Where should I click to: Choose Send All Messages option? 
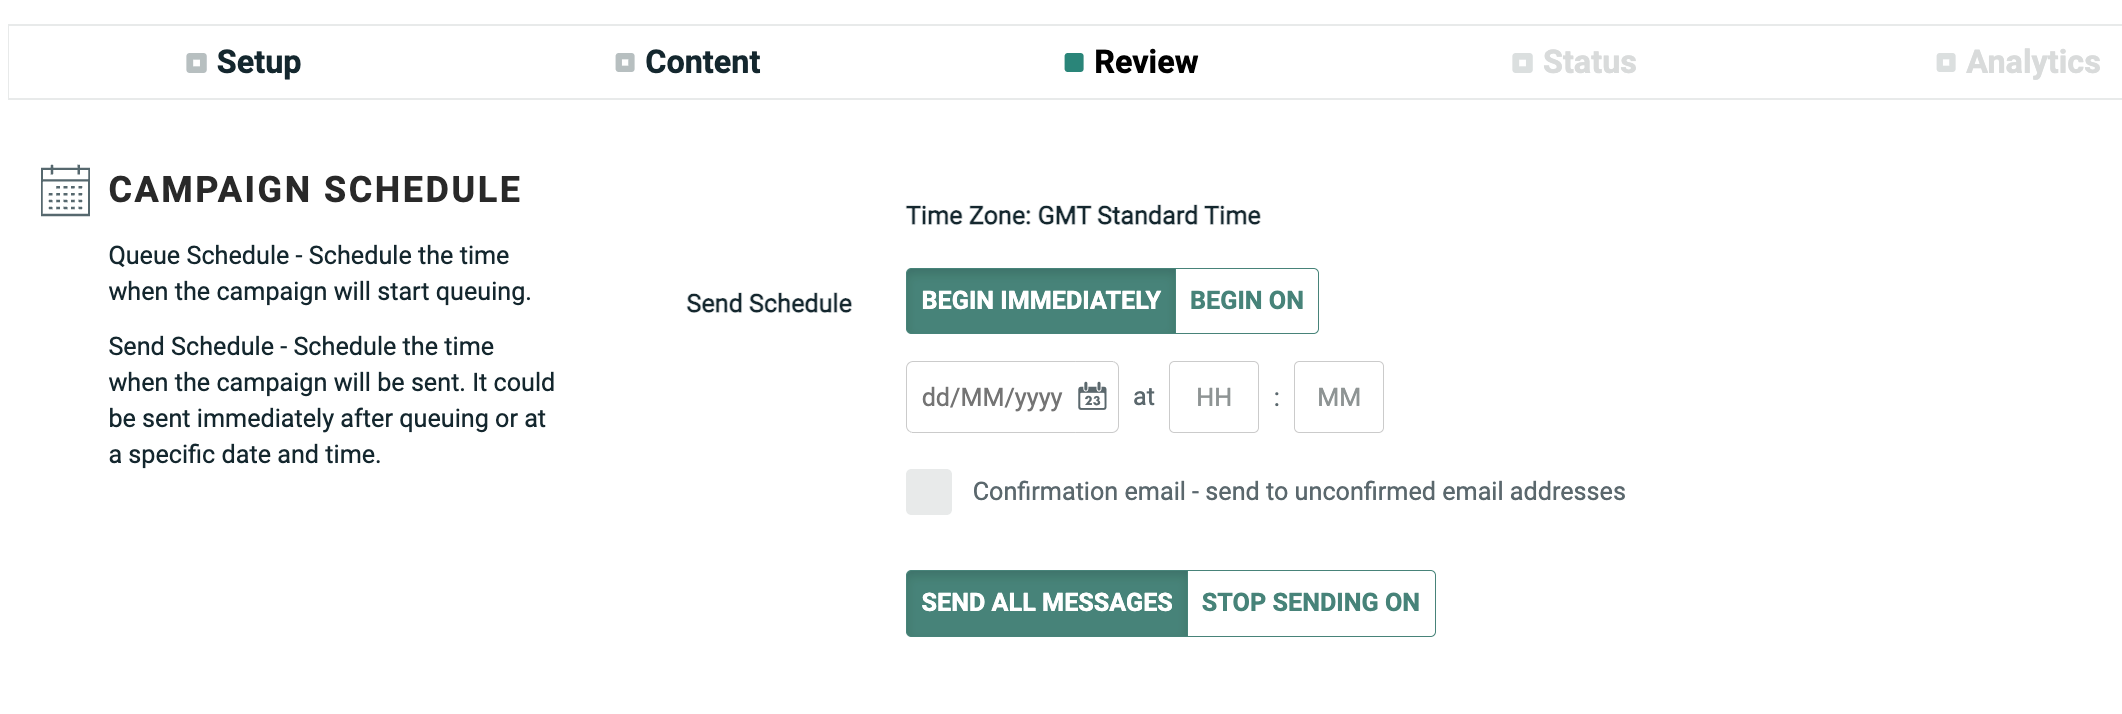click(x=1046, y=603)
